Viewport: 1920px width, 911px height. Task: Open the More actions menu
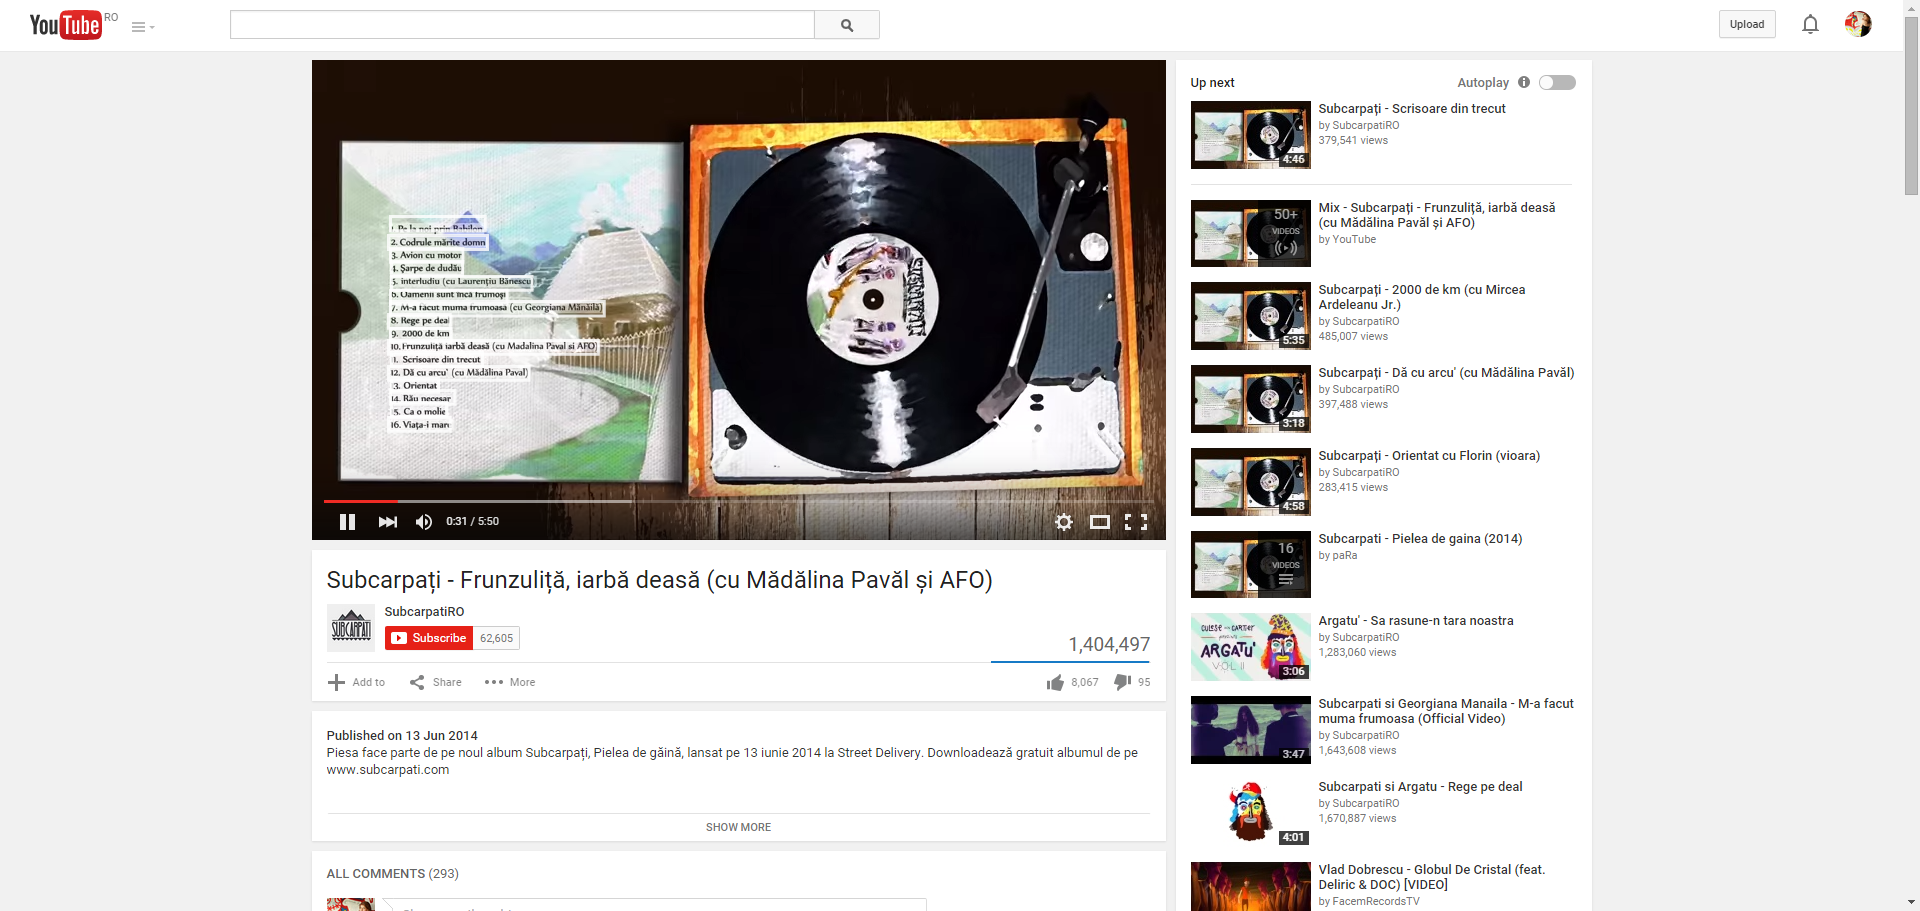510,682
